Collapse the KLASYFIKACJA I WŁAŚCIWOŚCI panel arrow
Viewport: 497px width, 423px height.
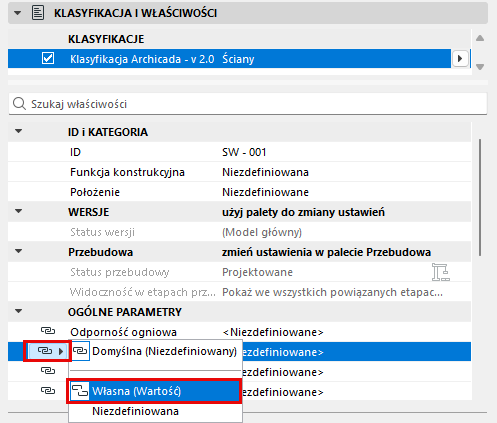click(x=17, y=13)
